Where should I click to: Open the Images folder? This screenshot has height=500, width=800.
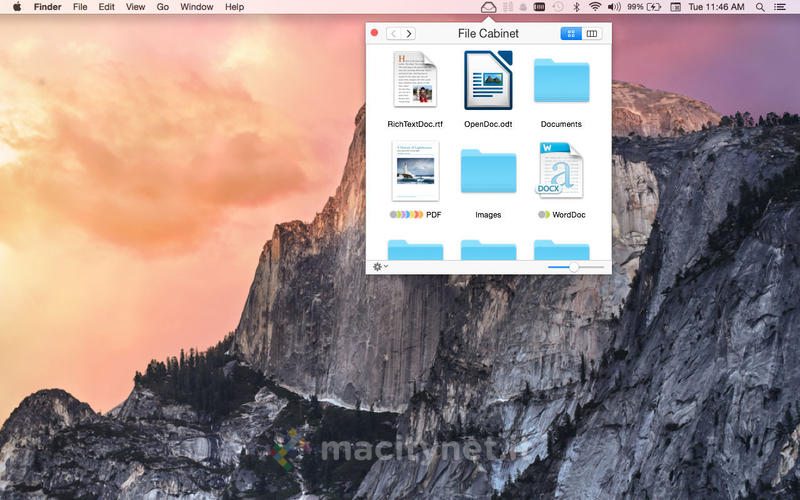pos(488,171)
